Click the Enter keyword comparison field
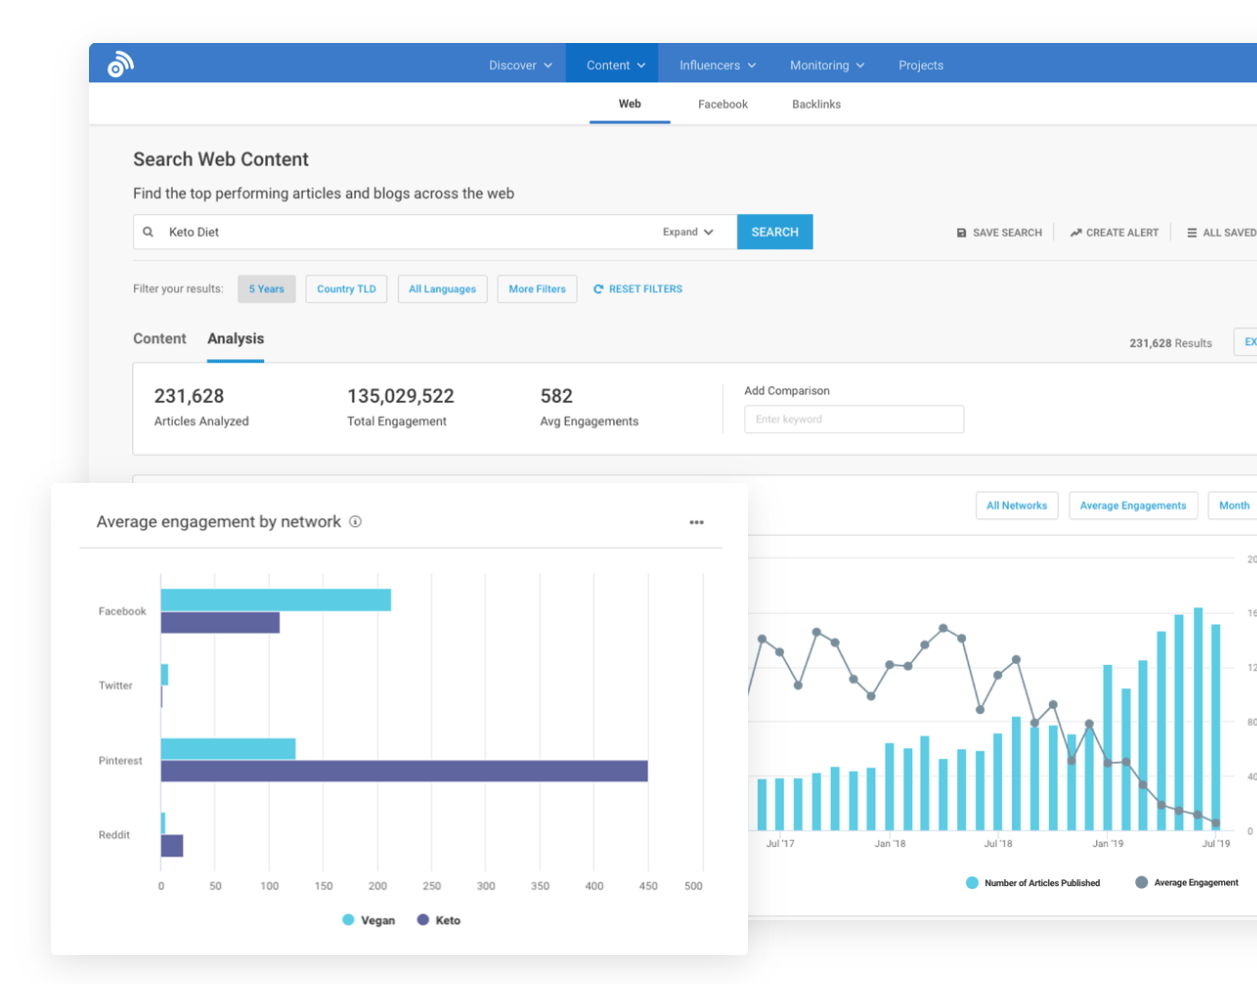Image resolution: width=1257 pixels, height=984 pixels. pos(854,419)
